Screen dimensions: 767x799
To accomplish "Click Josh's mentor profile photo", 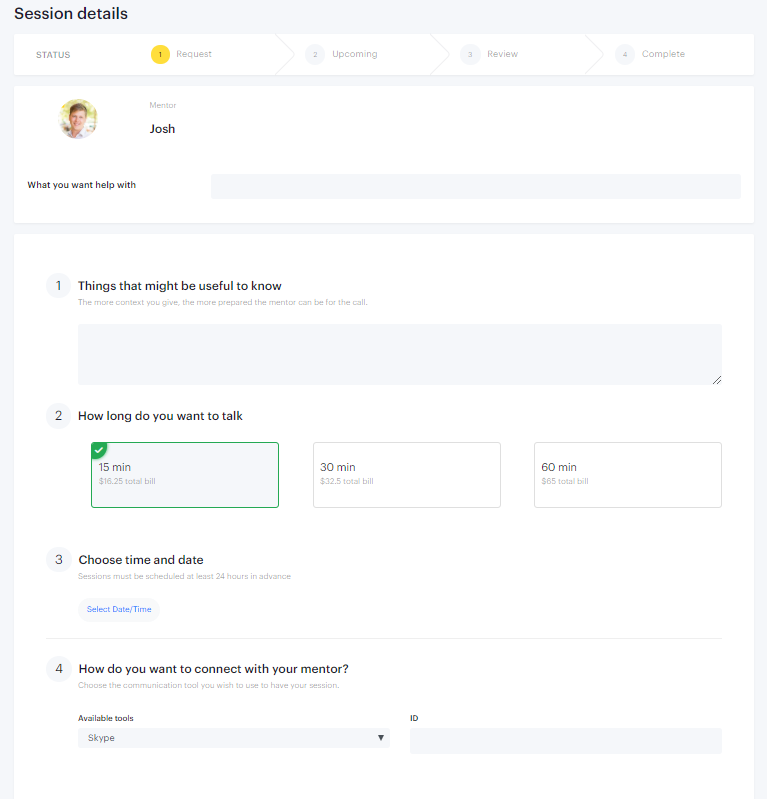I will (78, 119).
